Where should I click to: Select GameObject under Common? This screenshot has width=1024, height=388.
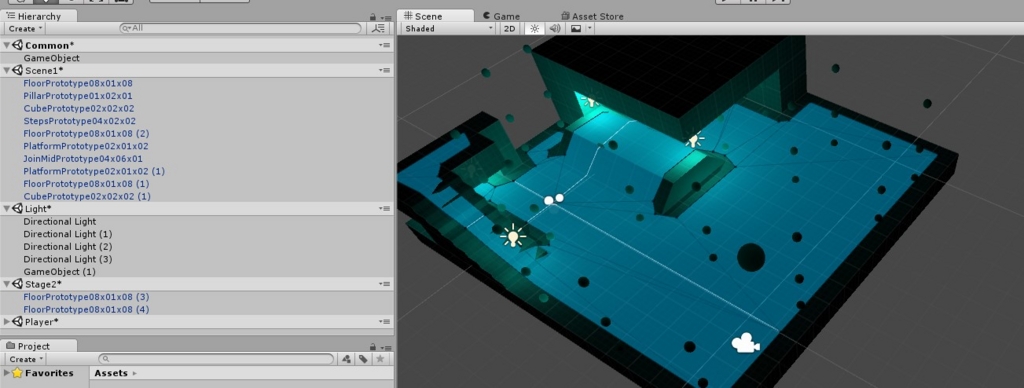pos(52,58)
